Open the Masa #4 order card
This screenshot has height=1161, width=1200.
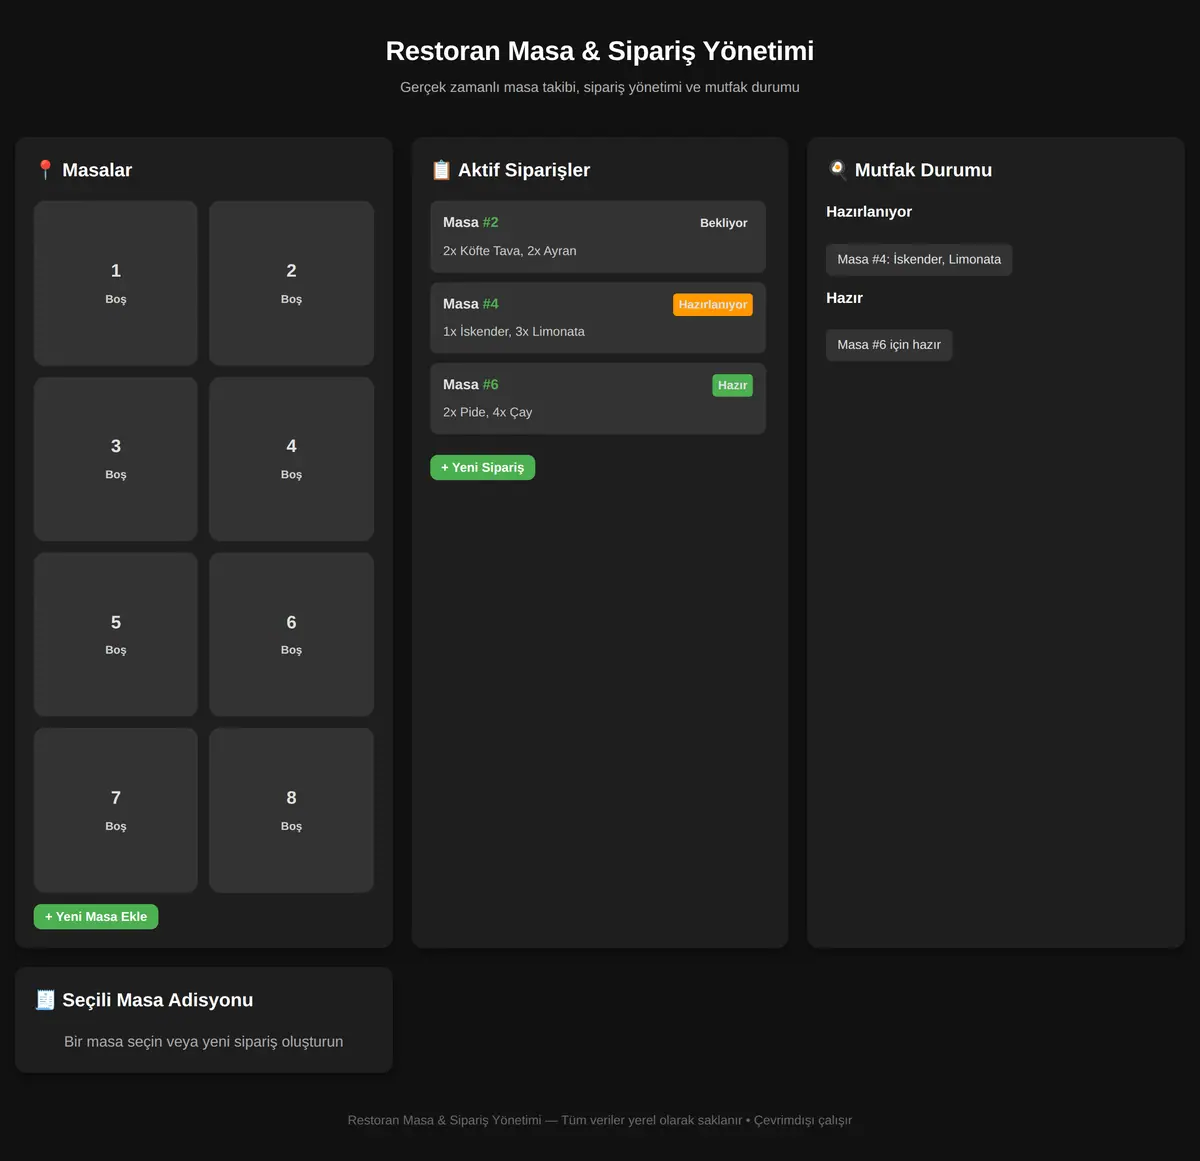click(x=598, y=318)
